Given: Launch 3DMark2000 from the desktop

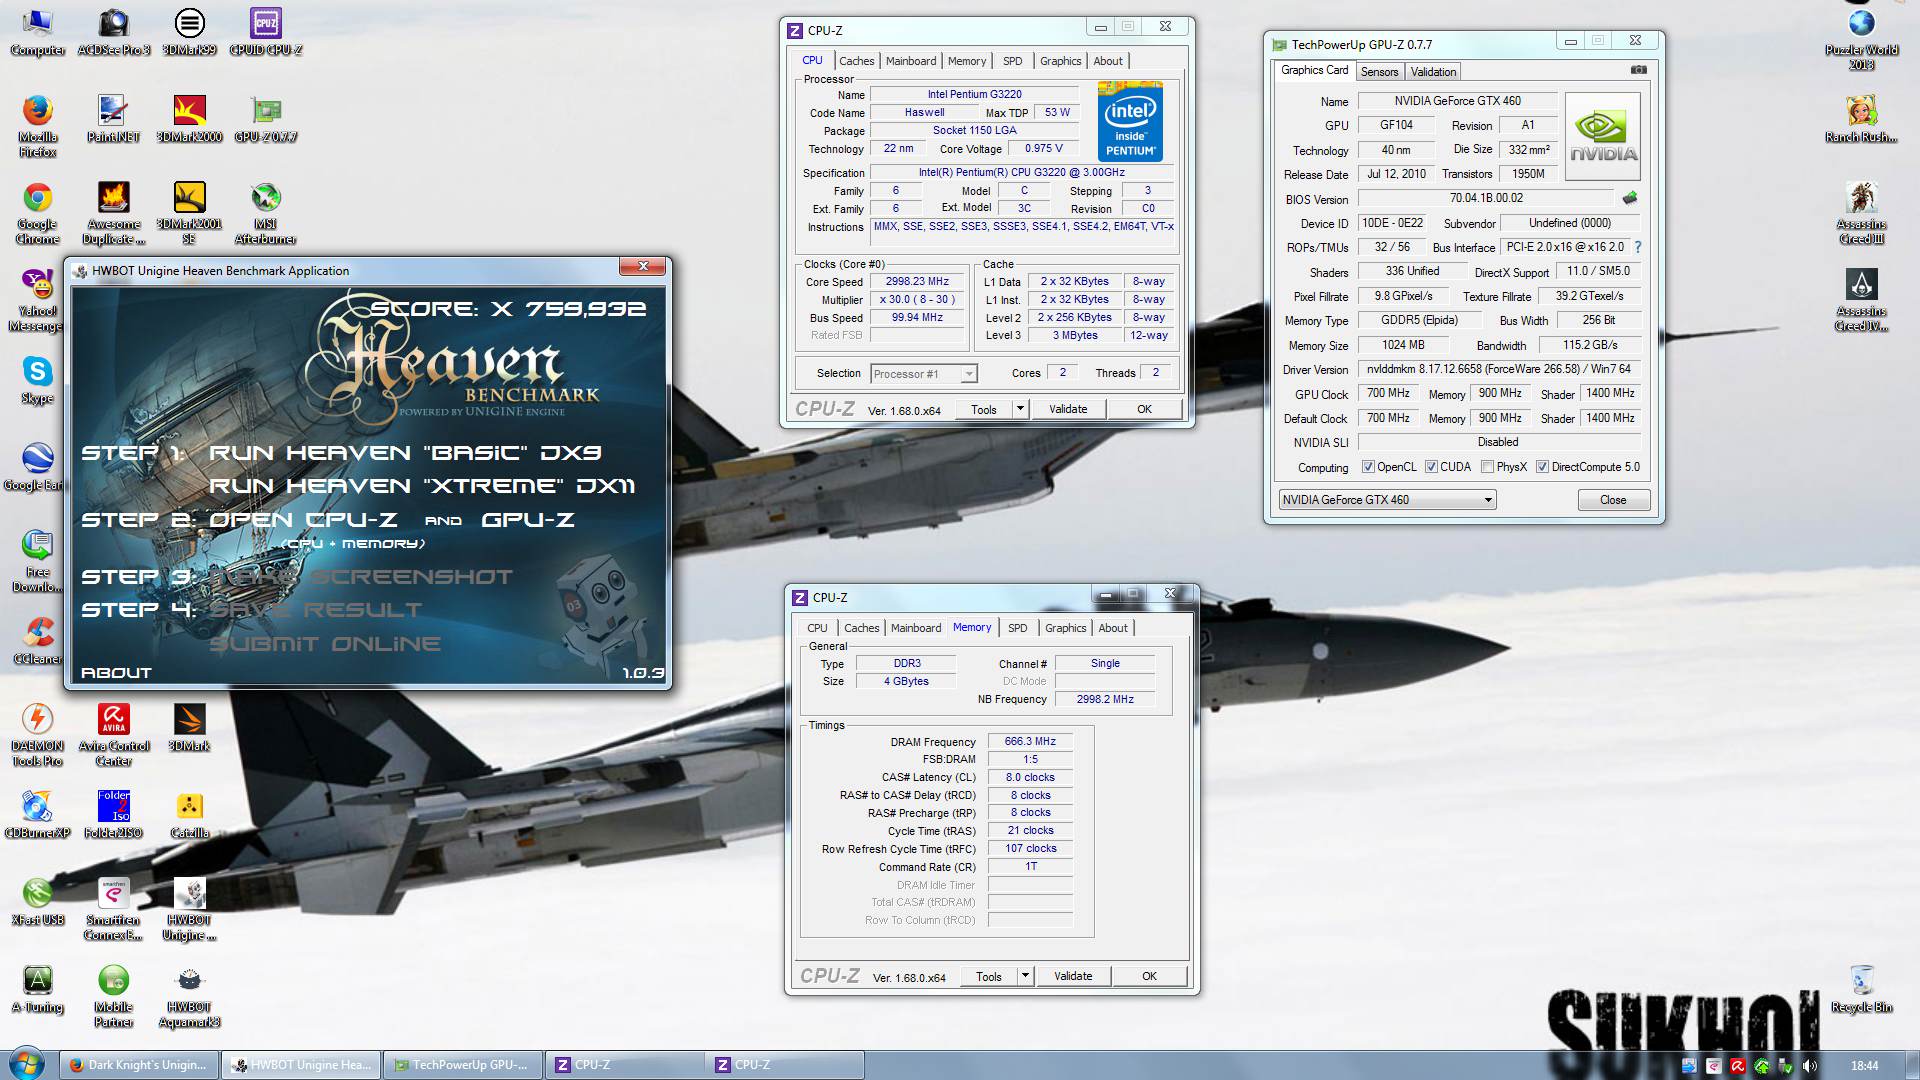Looking at the screenshot, I should [x=189, y=118].
